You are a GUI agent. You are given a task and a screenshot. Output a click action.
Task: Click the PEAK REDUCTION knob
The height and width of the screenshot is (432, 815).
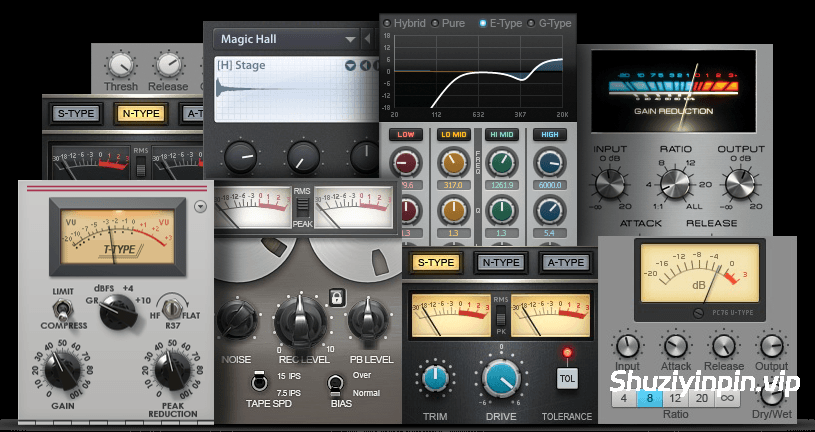(x=172, y=369)
